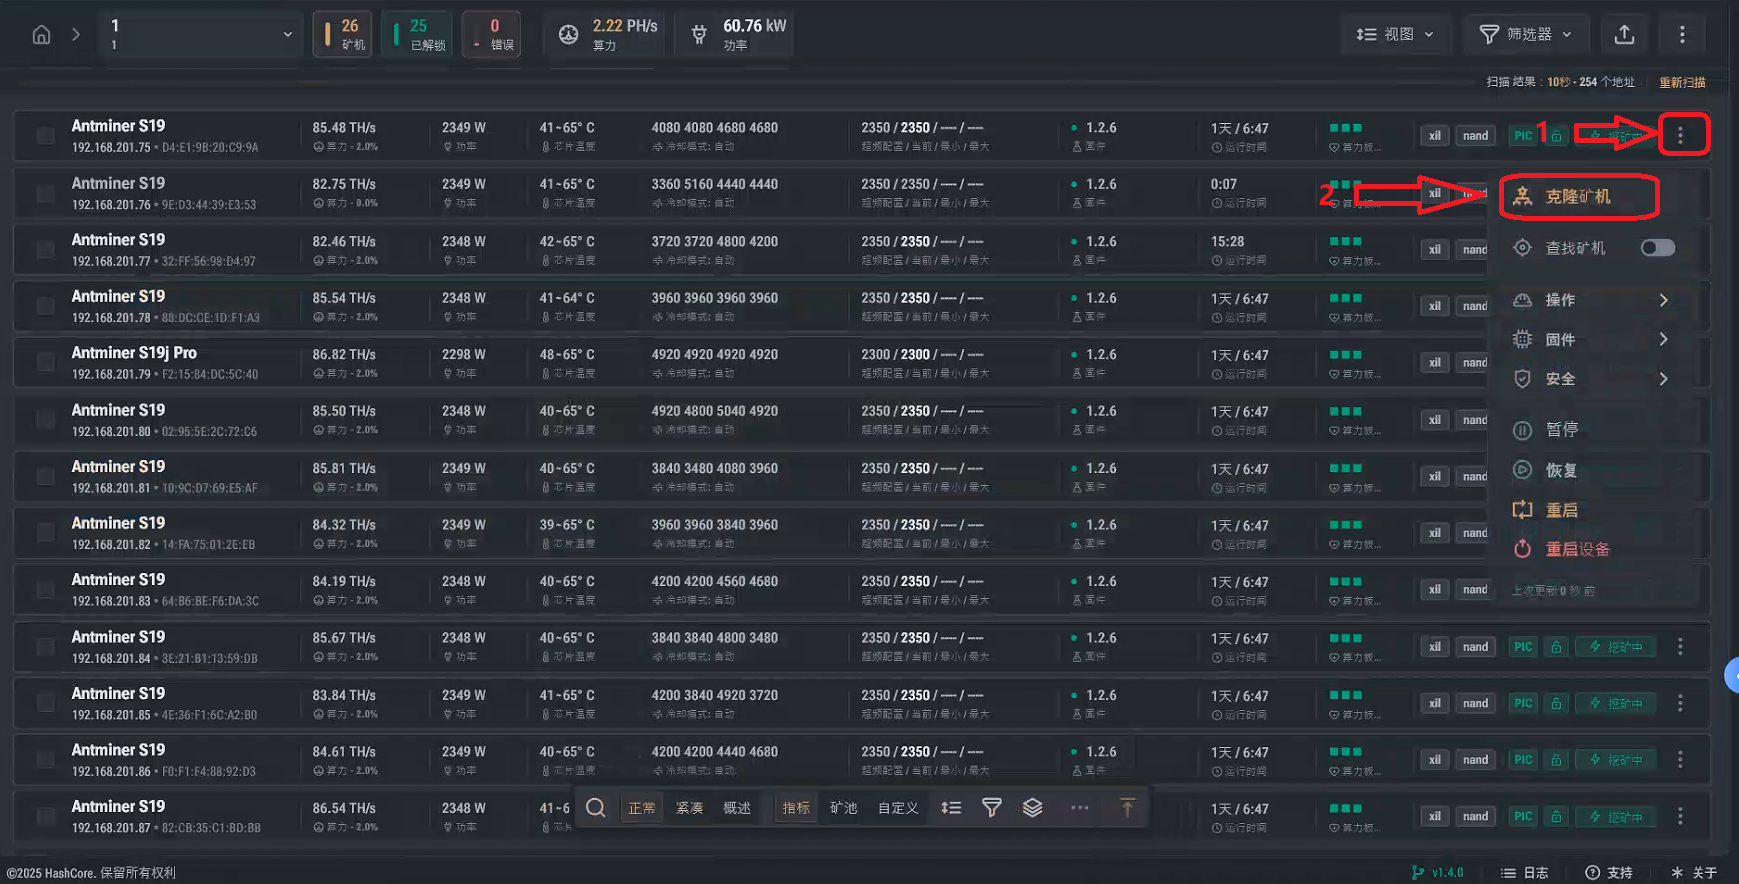Viewport: 1739px width, 884px height.
Task: Click the 0 错误 errors count badge
Action: tap(491, 34)
